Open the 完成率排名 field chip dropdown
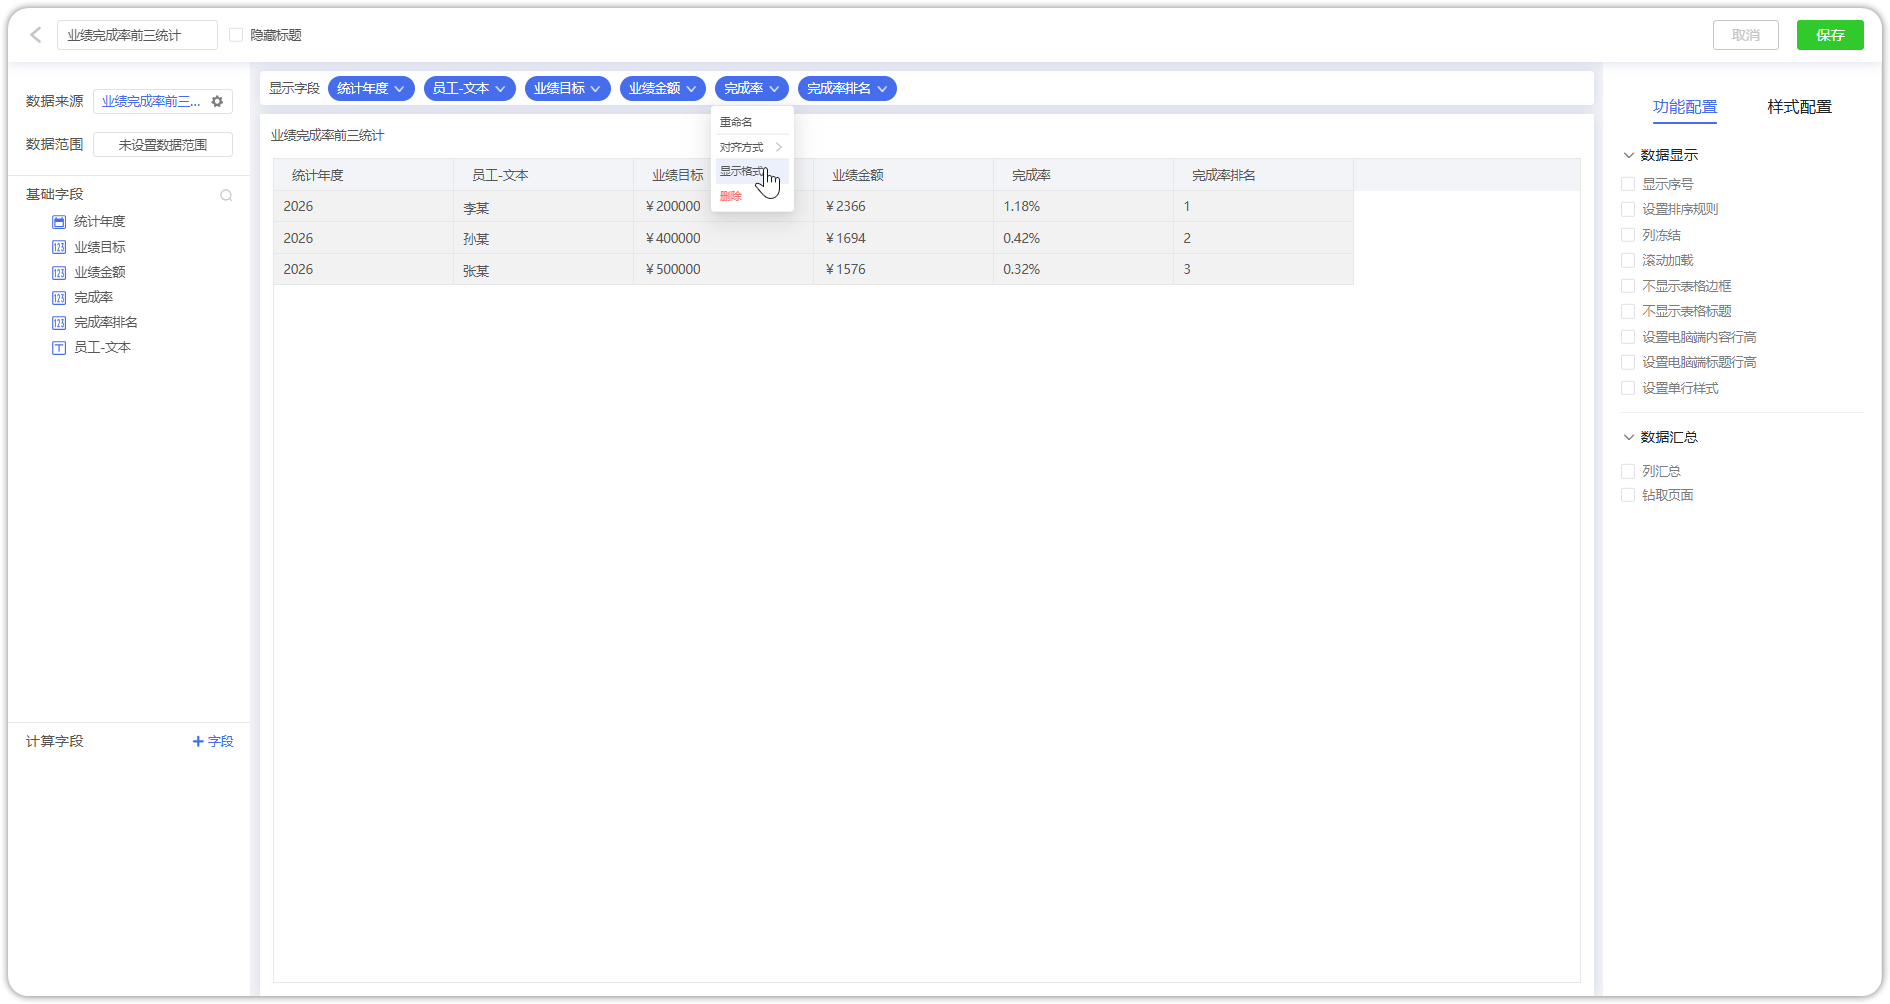 [882, 89]
